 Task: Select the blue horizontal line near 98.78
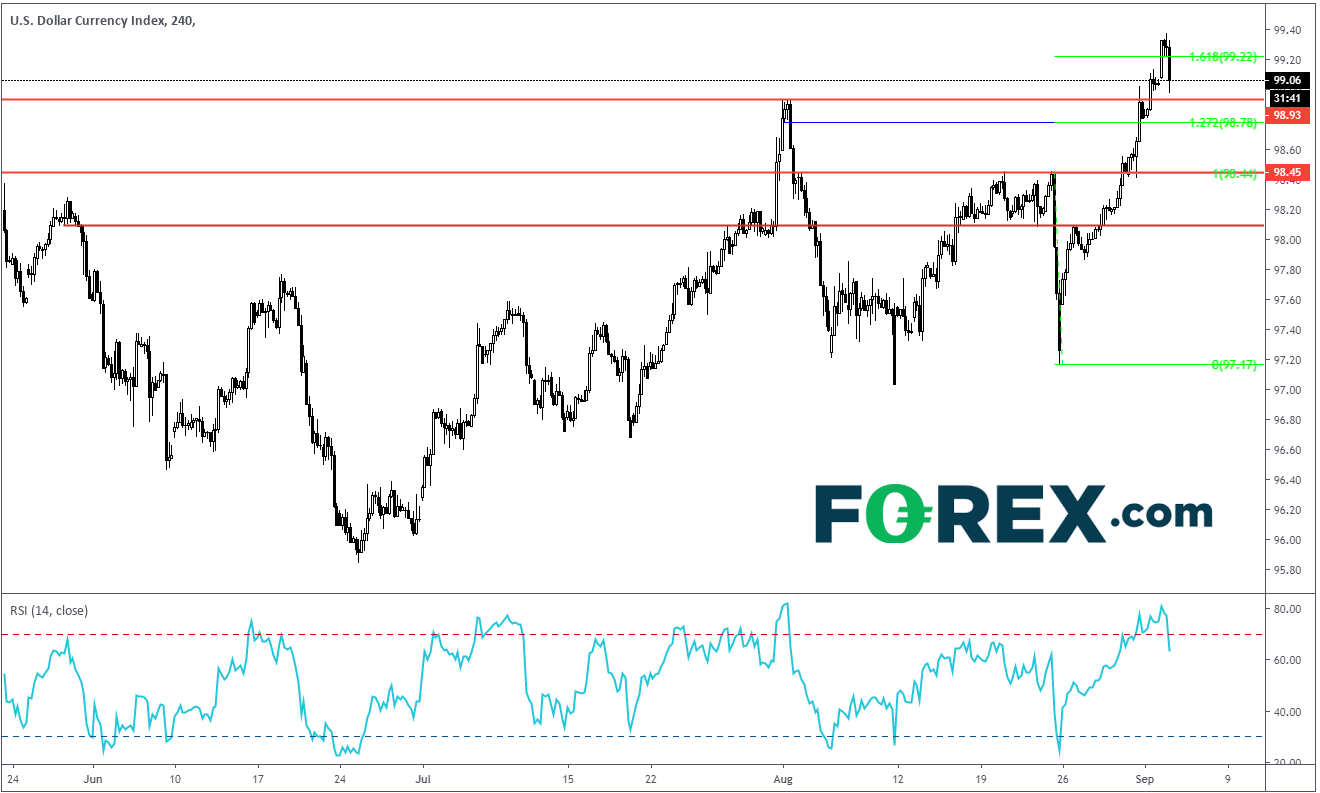click(920, 122)
